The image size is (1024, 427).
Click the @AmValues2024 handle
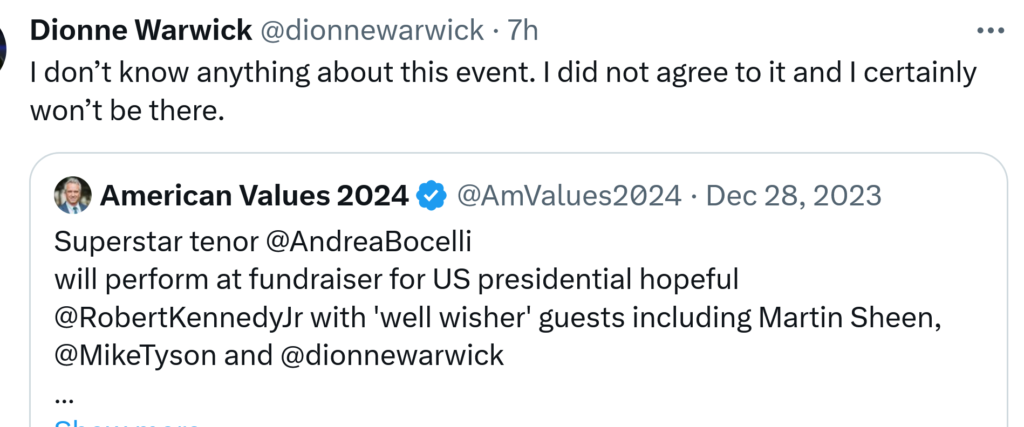pyautogui.click(x=569, y=196)
